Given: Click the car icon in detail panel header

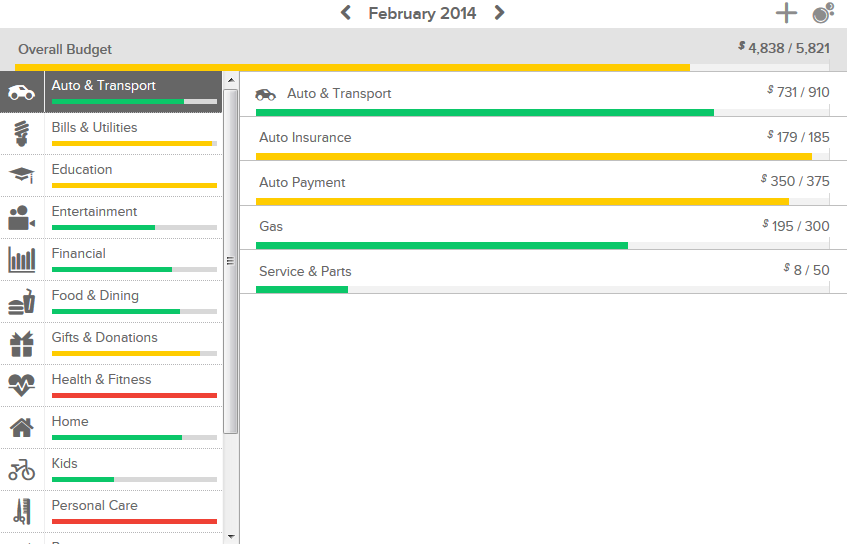Looking at the screenshot, I should [x=265, y=95].
